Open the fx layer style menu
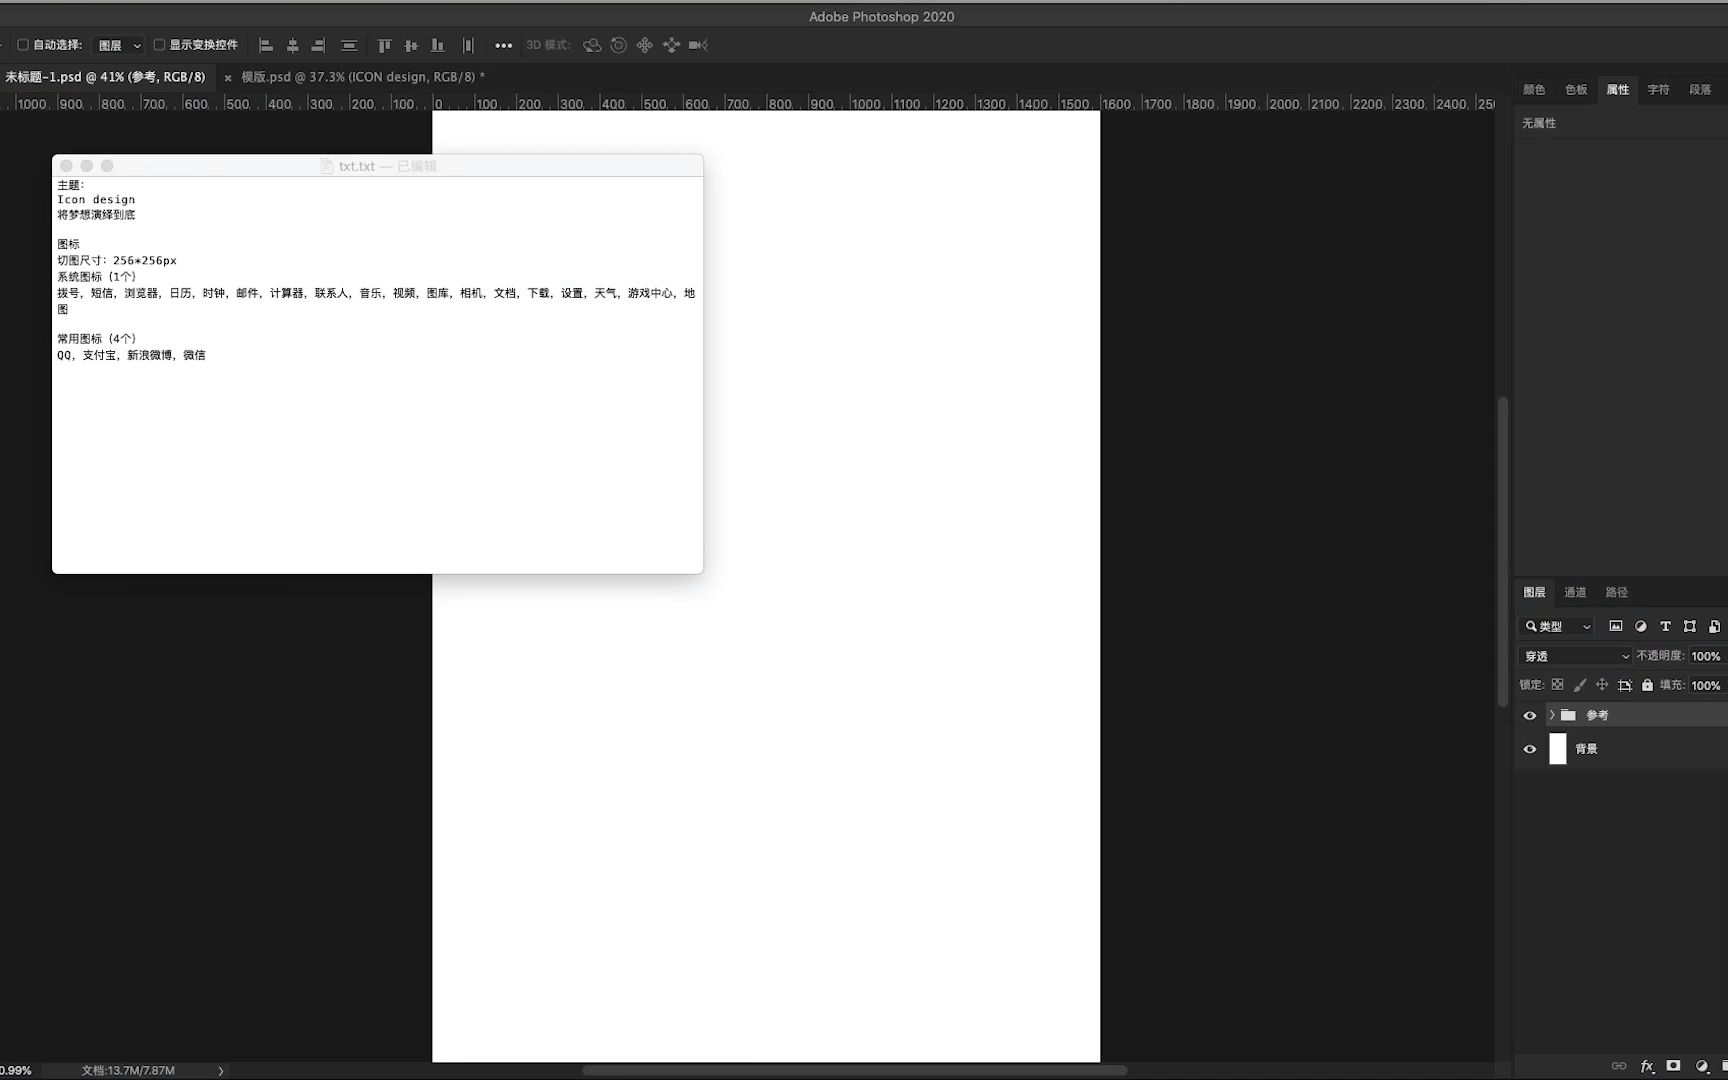This screenshot has width=1728, height=1080. point(1647,1066)
